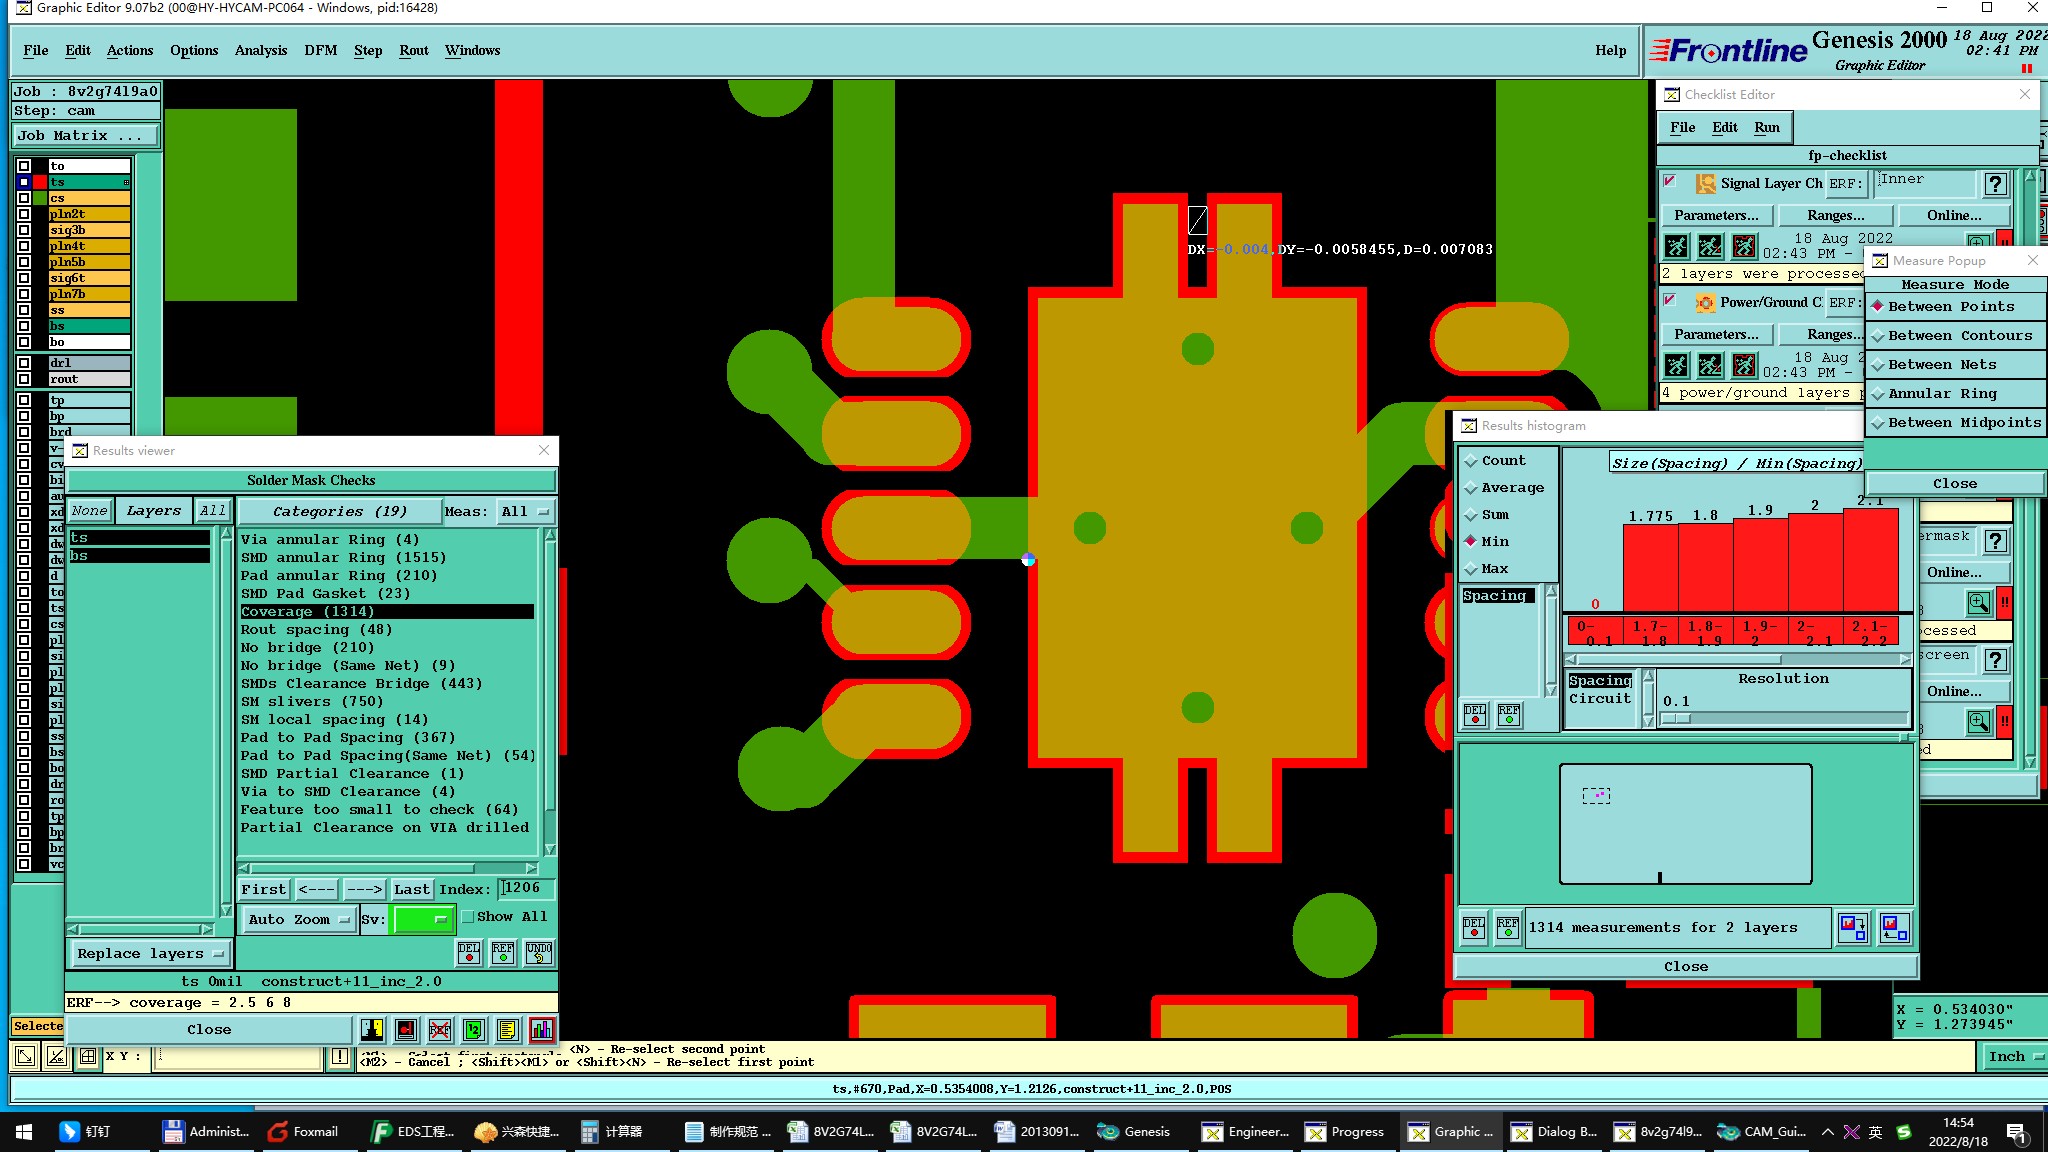Image resolution: width=2048 pixels, height=1152 pixels.
Task: Open the Analysis menu
Action: tap(260, 50)
